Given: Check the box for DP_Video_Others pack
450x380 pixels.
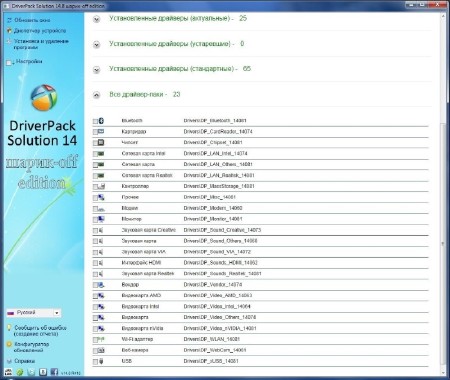Looking at the screenshot, I should coord(95,318).
